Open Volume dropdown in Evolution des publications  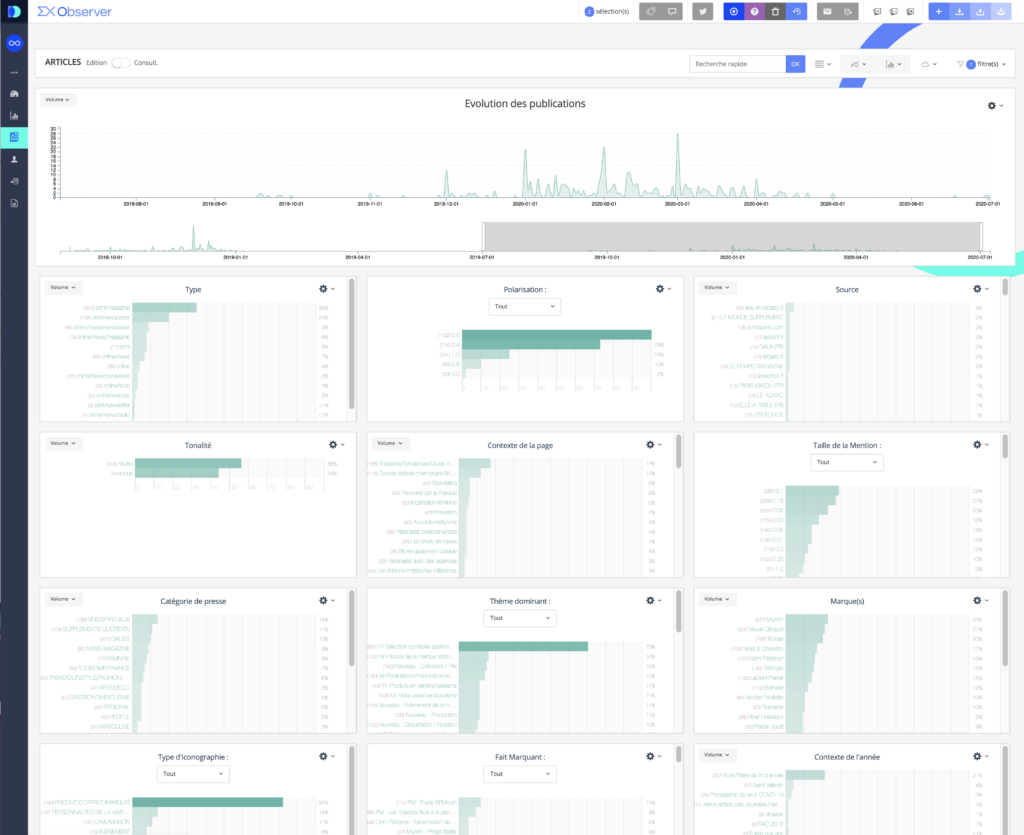tap(59, 100)
